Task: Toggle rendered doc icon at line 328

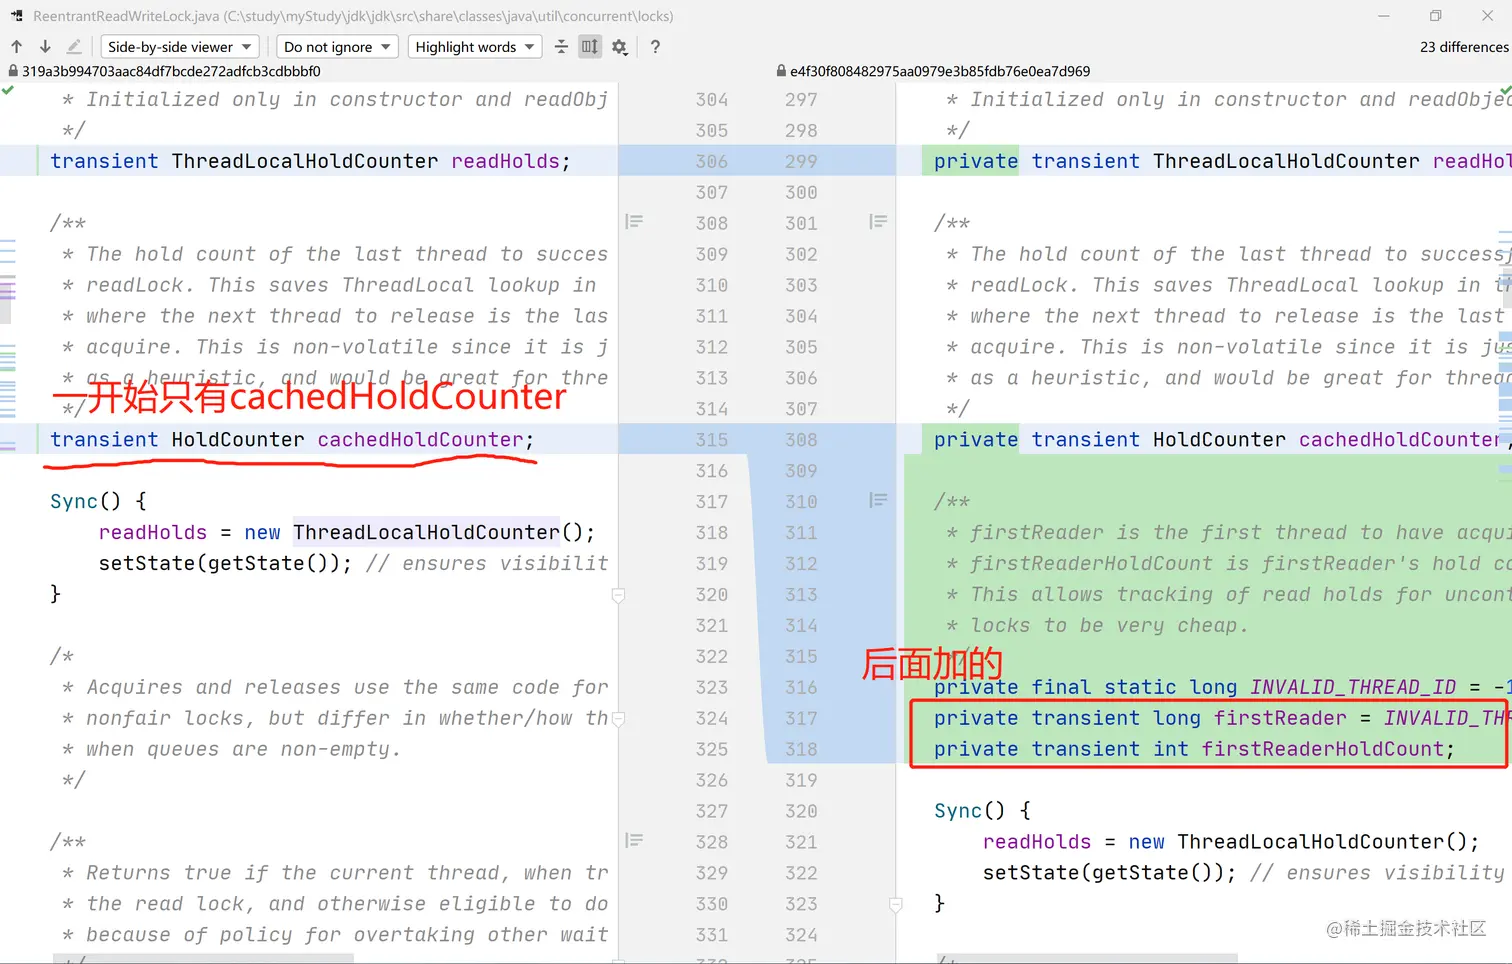Action: pos(634,840)
